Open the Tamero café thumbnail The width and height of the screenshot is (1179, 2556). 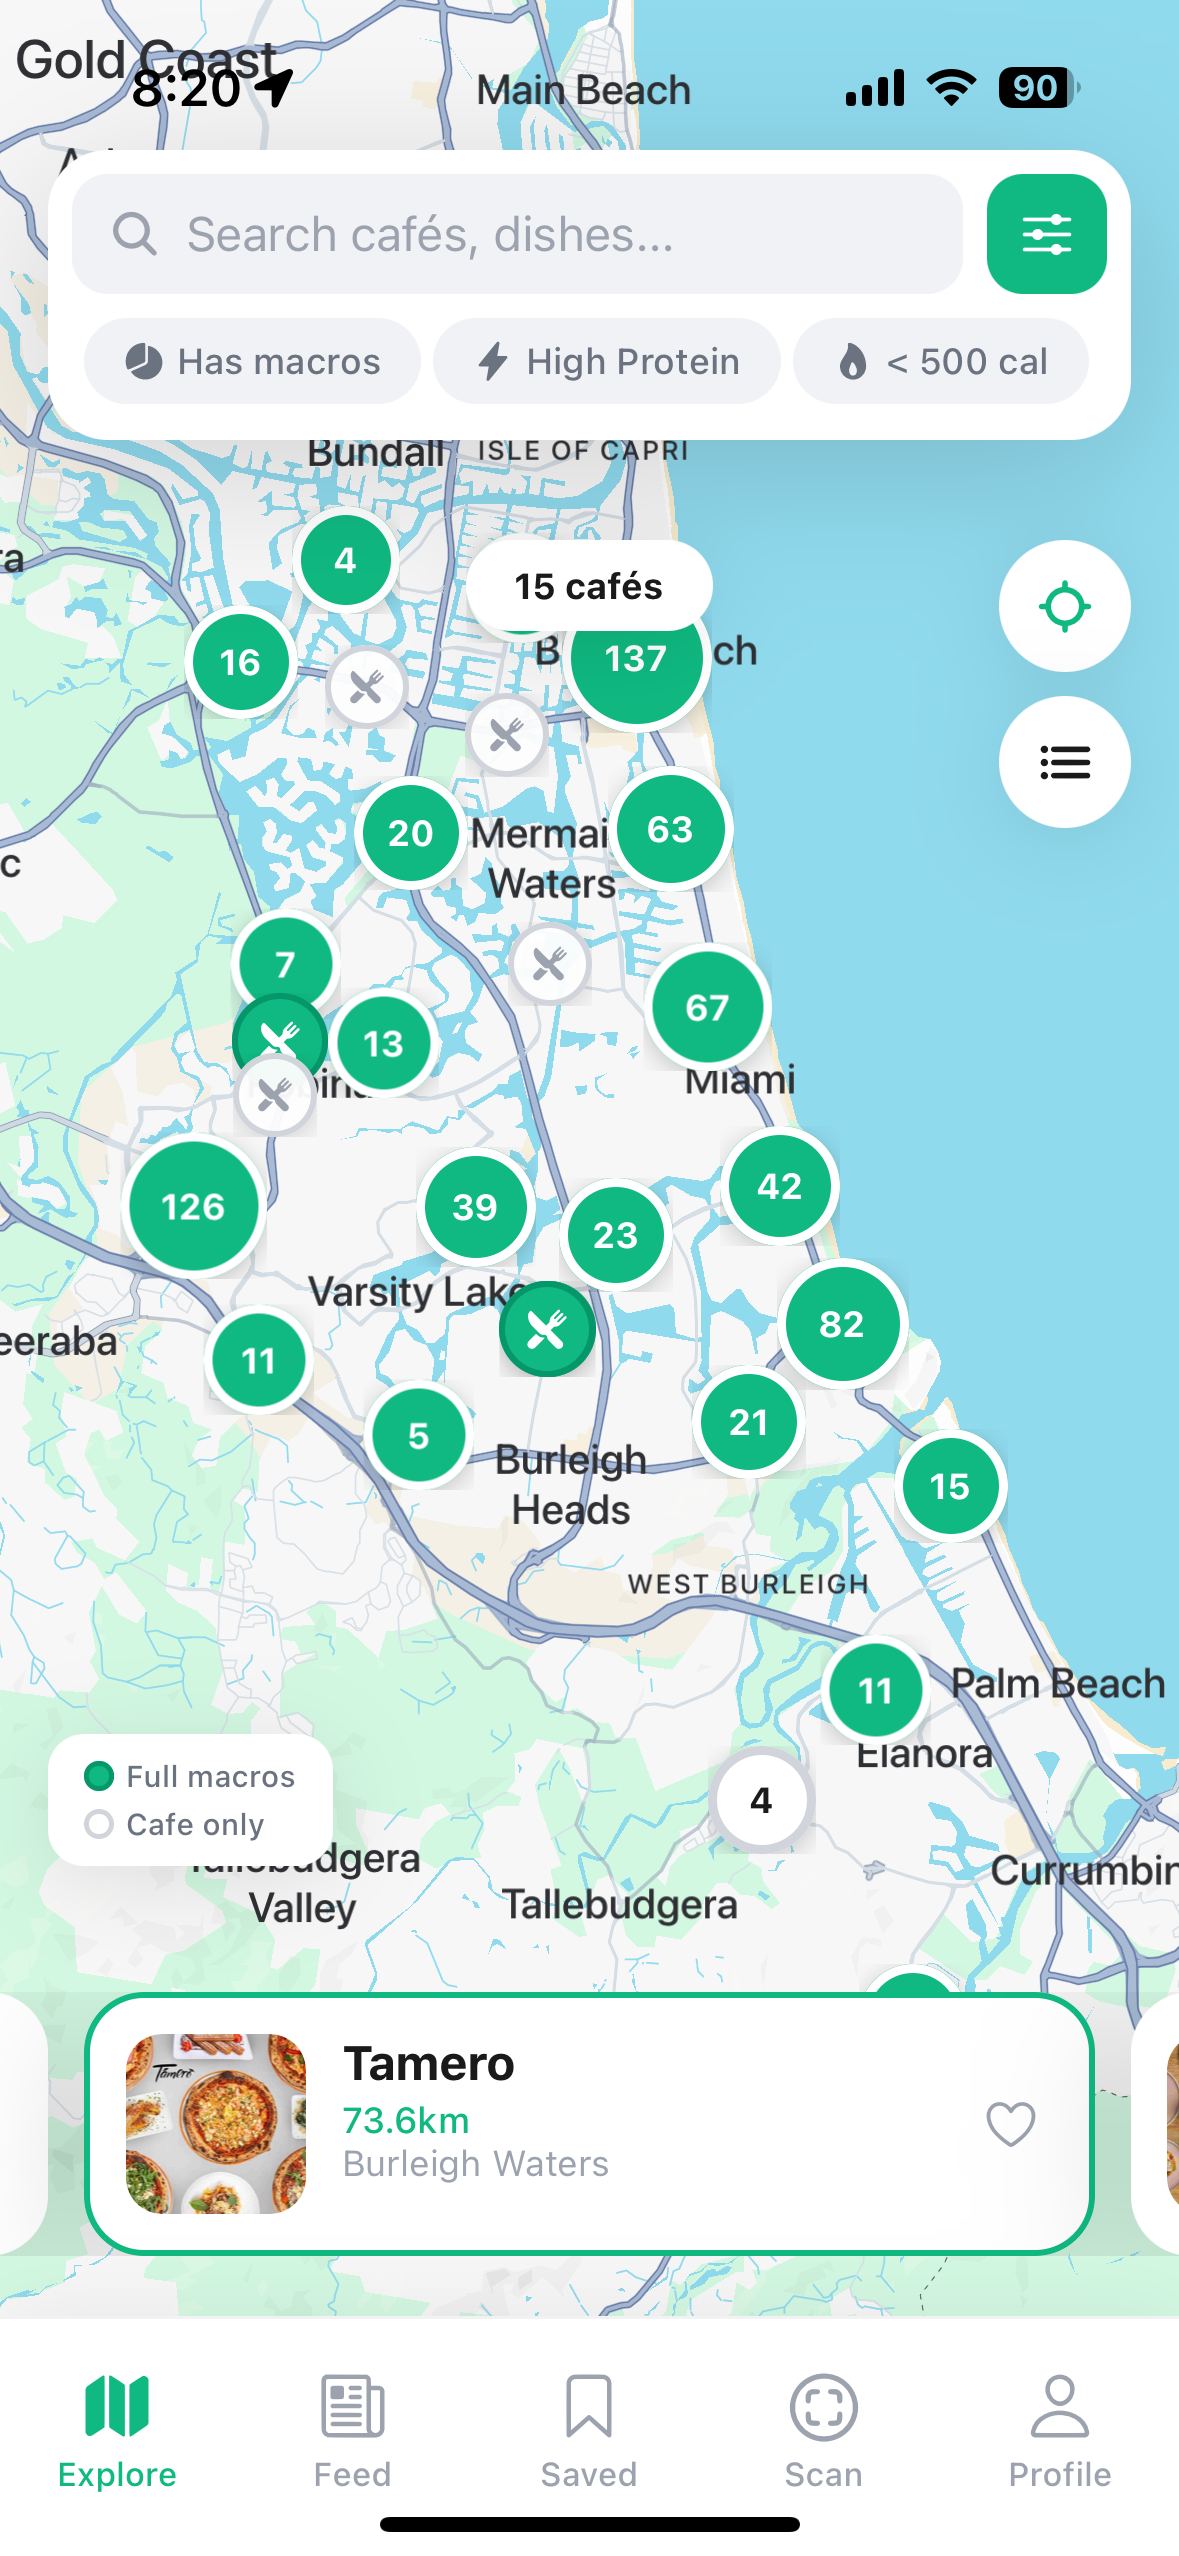[x=216, y=2123]
